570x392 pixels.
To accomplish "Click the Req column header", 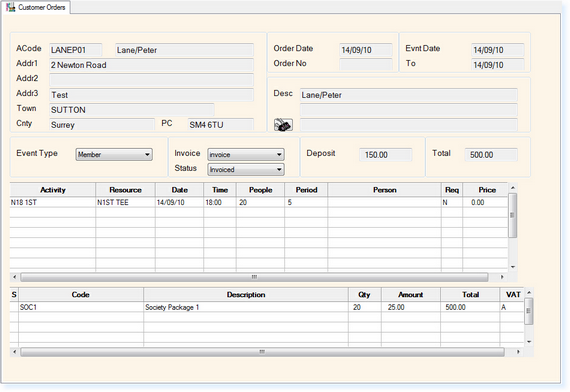I will tap(452, 190).
